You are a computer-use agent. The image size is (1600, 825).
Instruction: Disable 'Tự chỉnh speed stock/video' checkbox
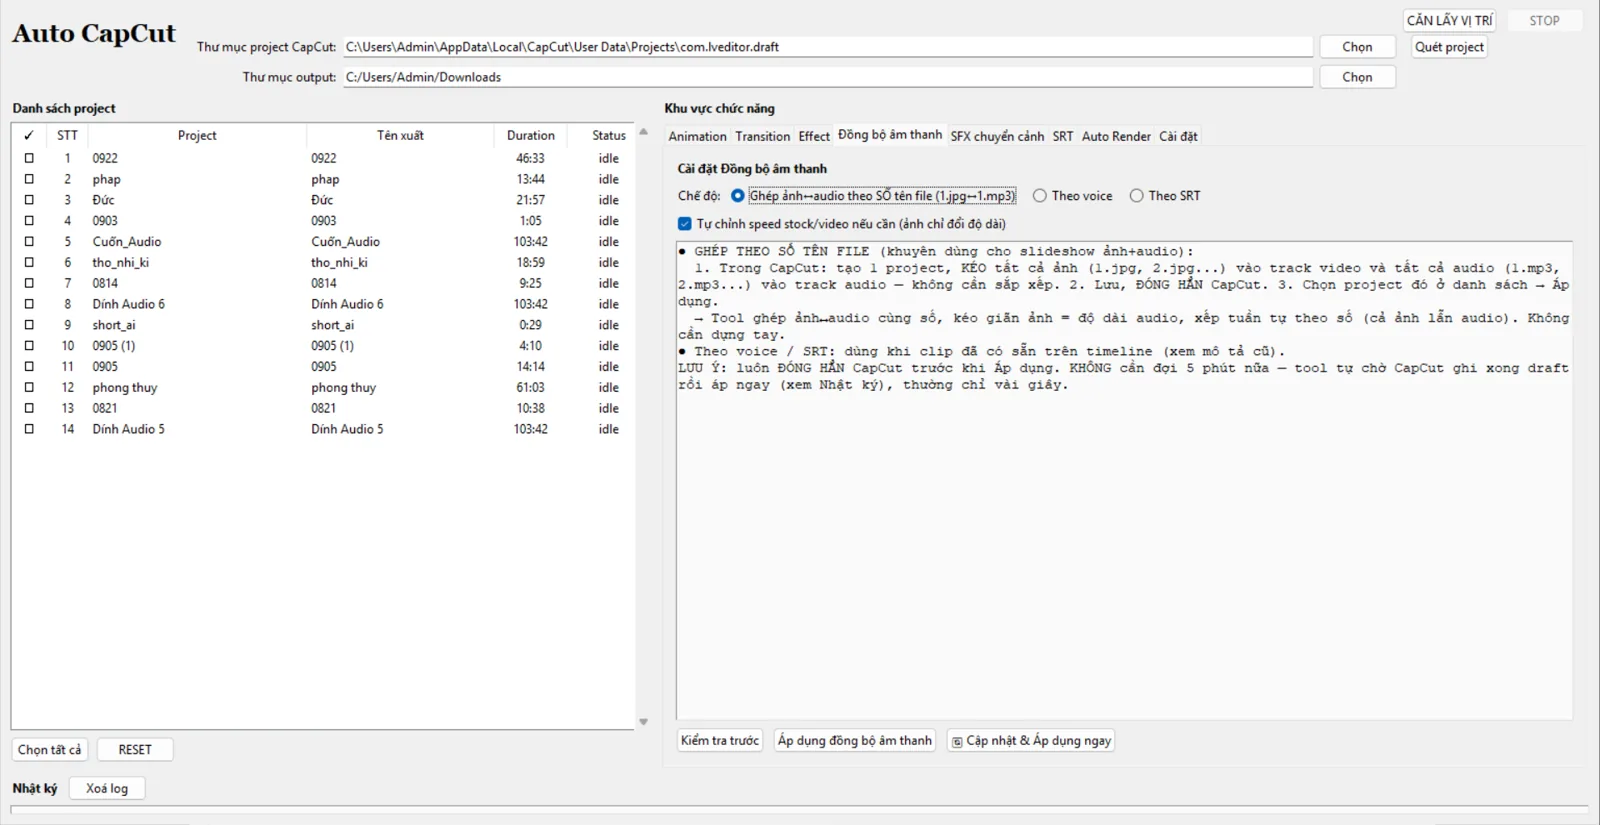point(685,224)
